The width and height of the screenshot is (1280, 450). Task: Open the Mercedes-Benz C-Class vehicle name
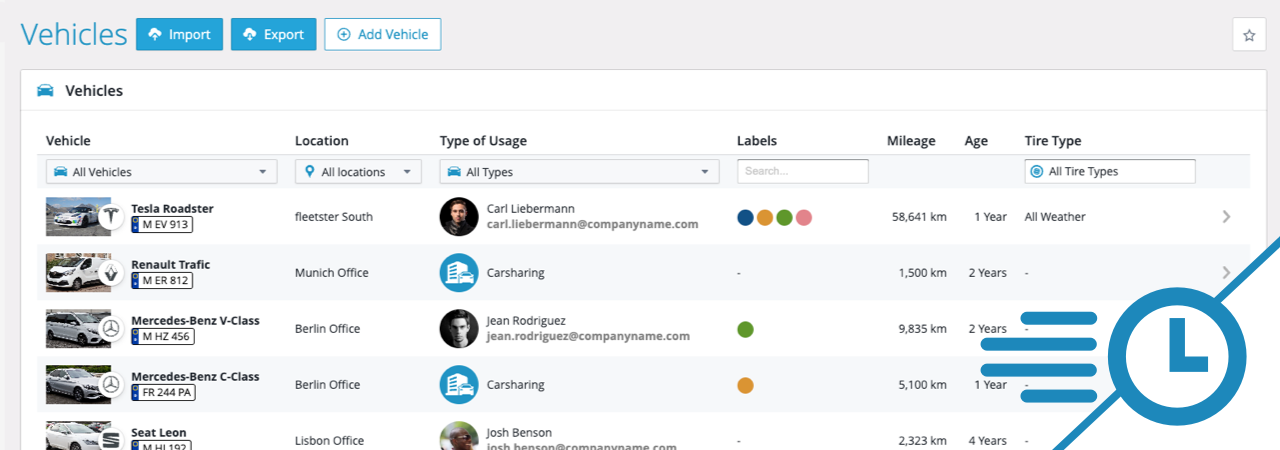coord(195,377)
